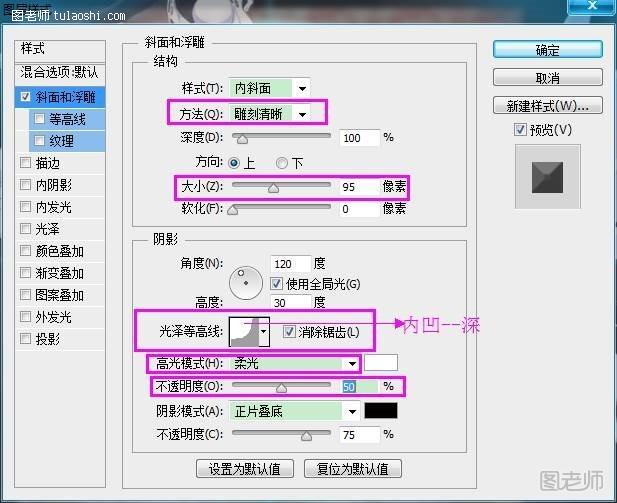Open the 样式 list header
This screenshot has width=617, height=503.
coord(60,50)
